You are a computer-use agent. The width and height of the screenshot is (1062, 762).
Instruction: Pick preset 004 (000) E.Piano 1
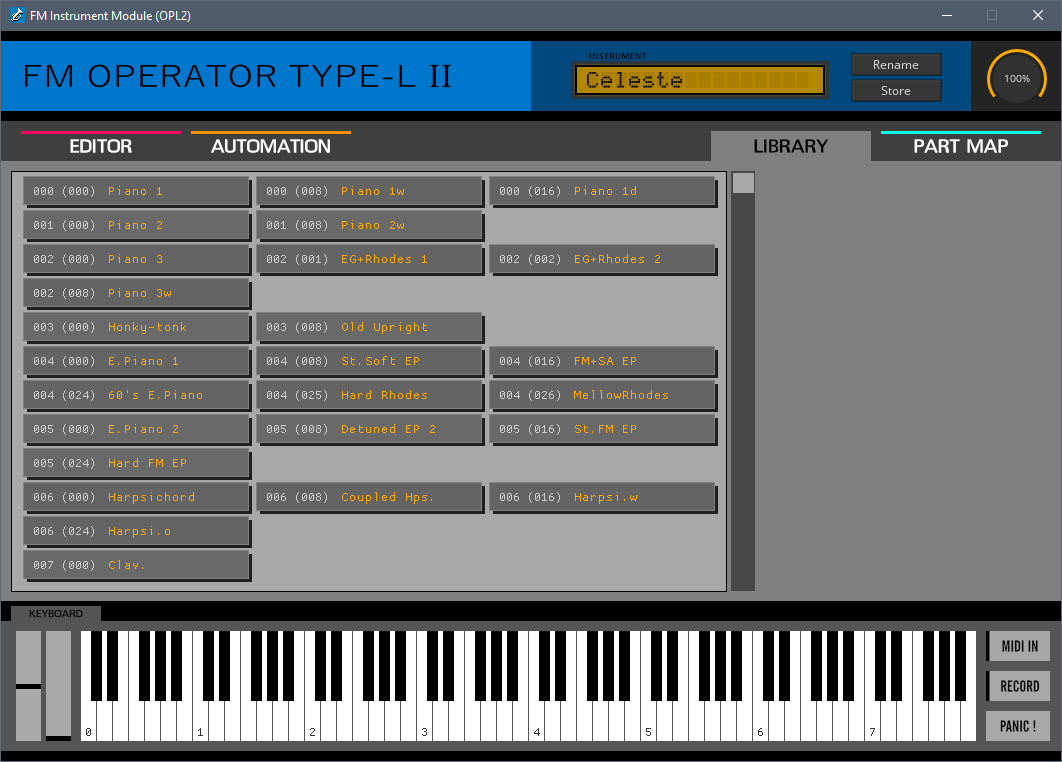click(137, 362)
